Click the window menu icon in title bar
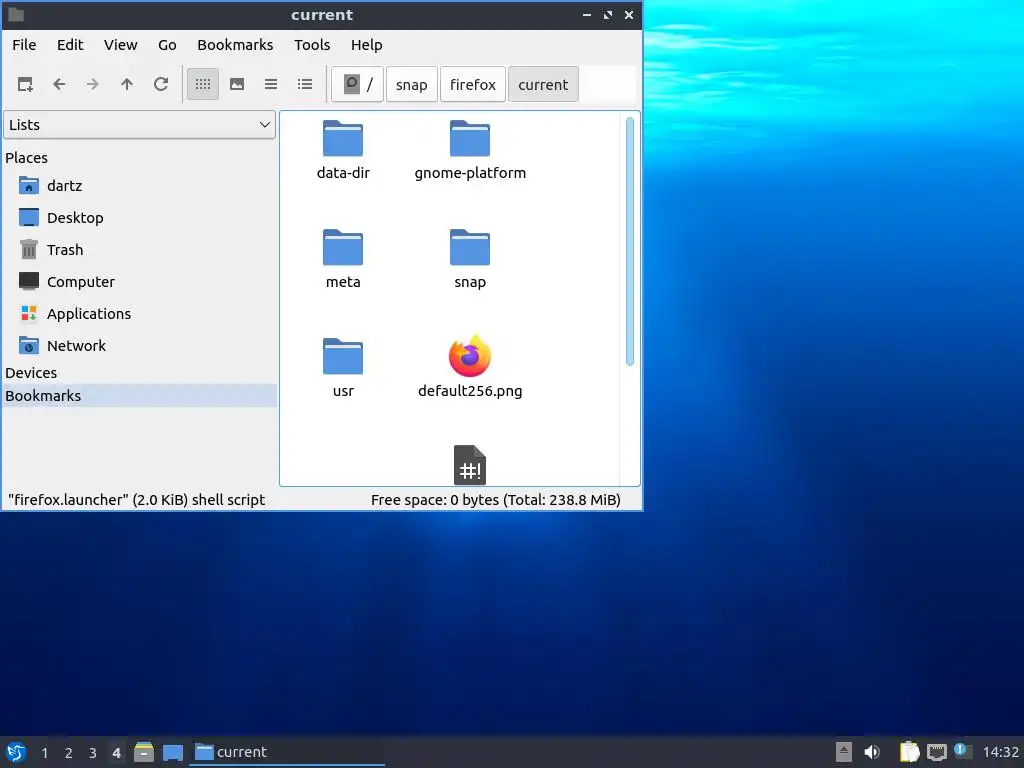 (16, 14)
